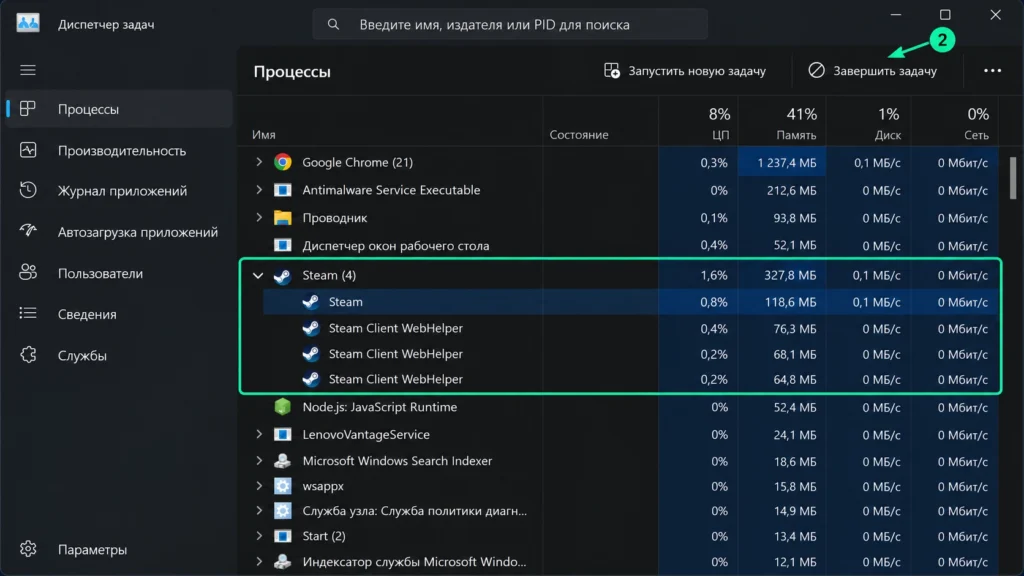1024x576 pixels.
Task: Click the Проводник folder icon
Action: click(x=283, y=217)
